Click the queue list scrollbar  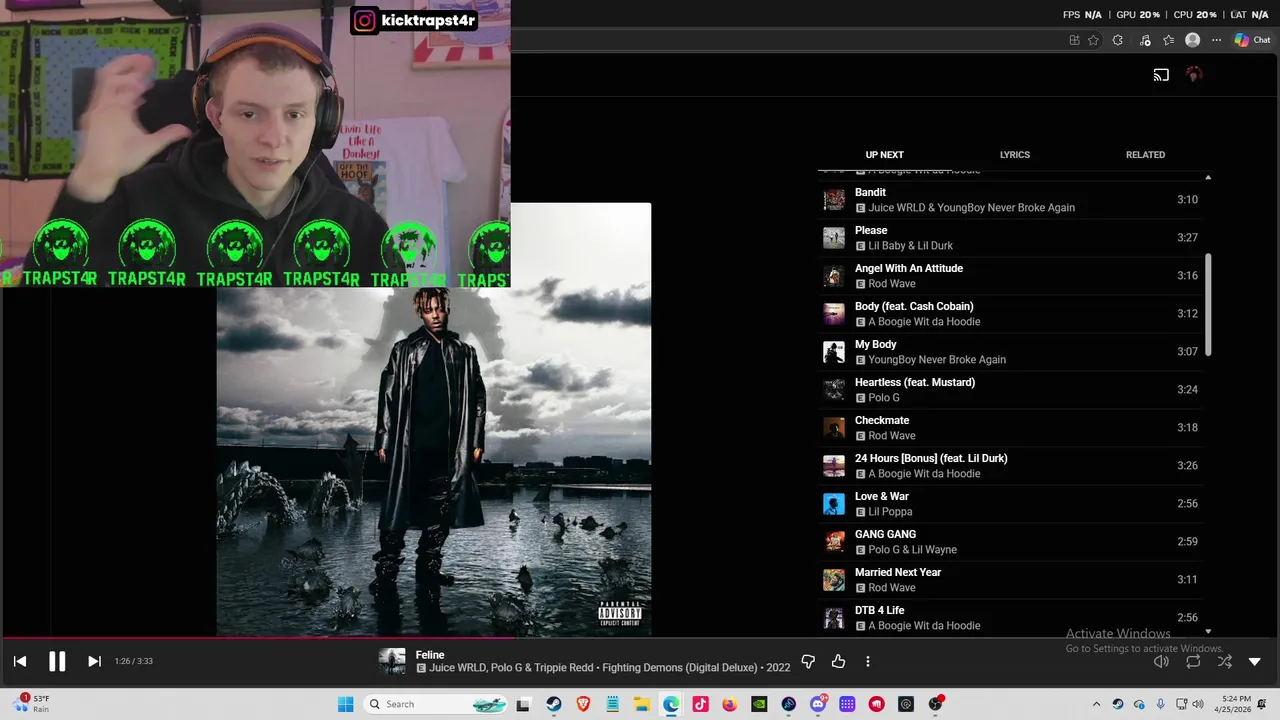1208,305
